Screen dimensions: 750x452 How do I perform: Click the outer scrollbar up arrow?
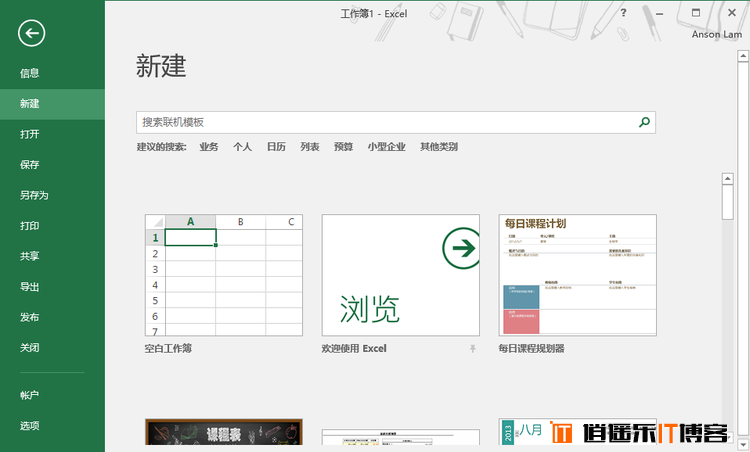click(743, 56)
